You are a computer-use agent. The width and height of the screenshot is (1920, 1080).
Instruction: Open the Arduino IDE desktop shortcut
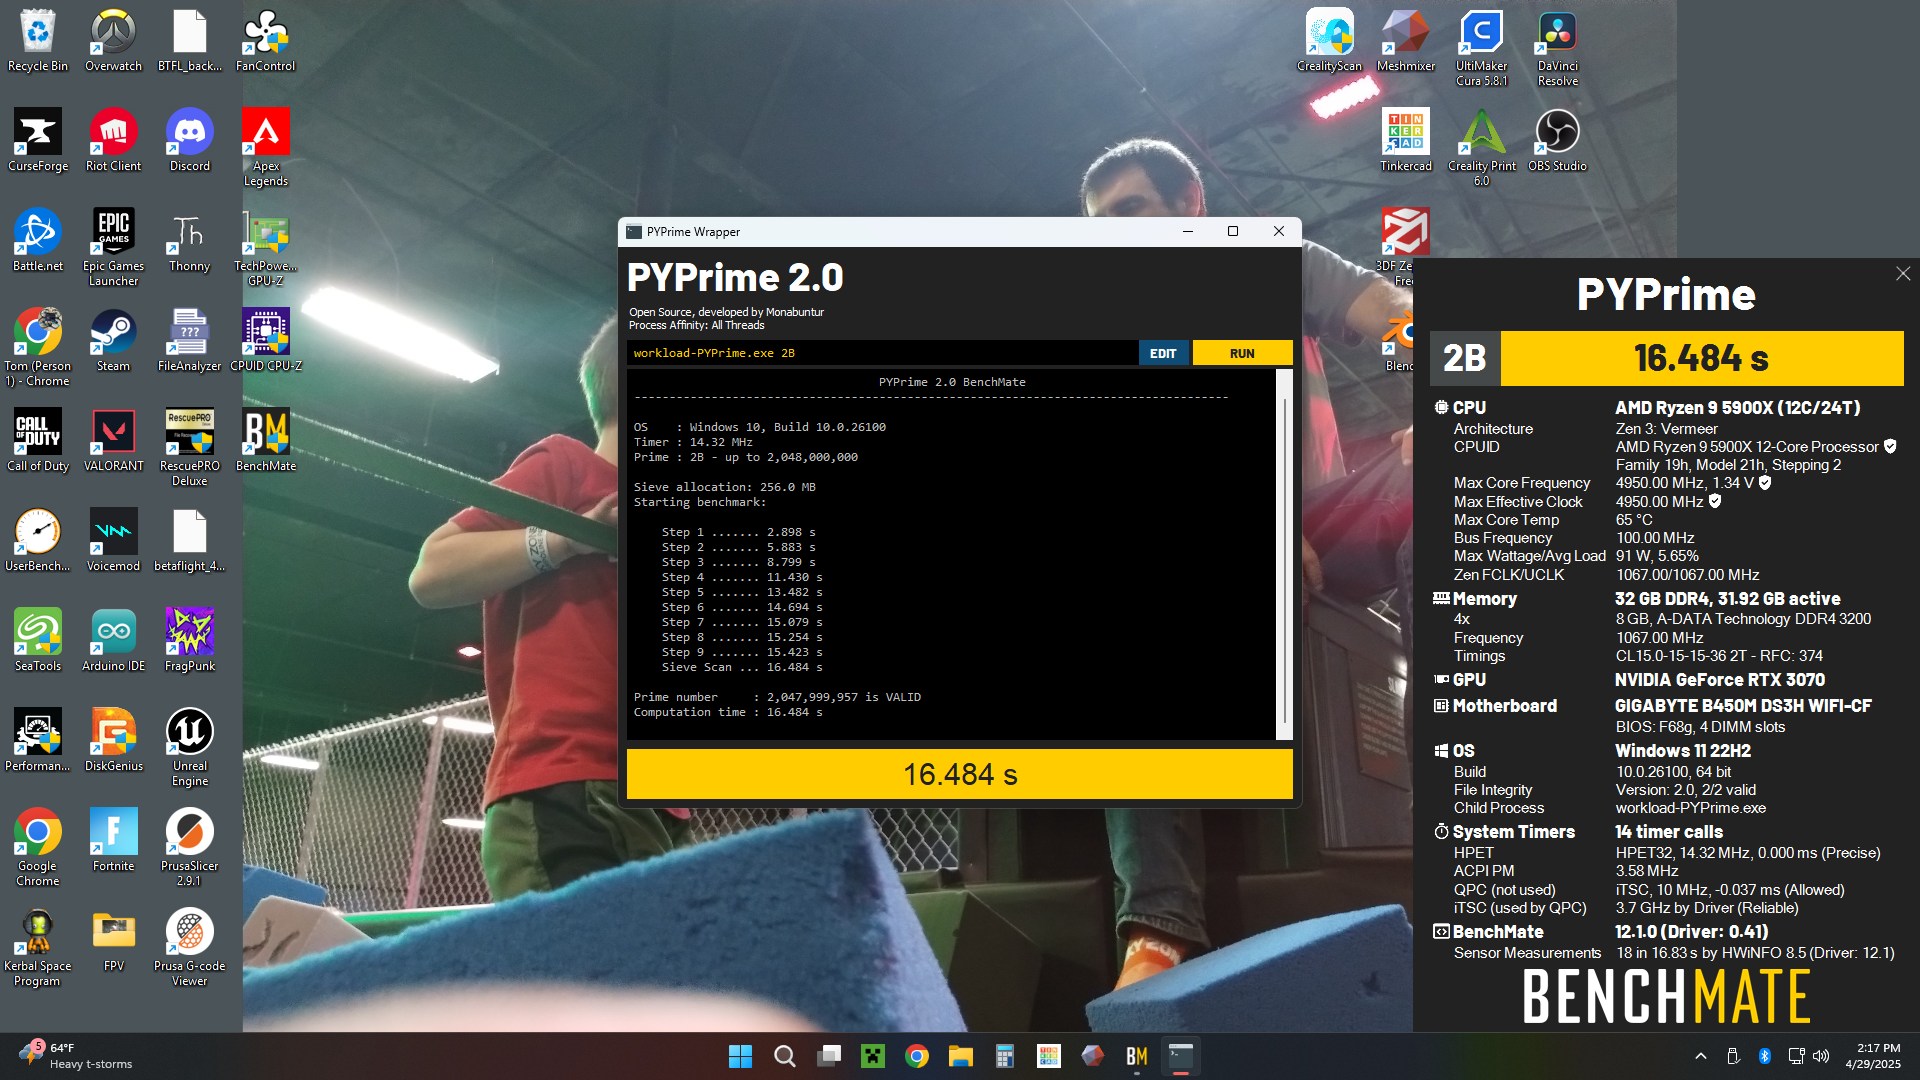tap(113, 641)
